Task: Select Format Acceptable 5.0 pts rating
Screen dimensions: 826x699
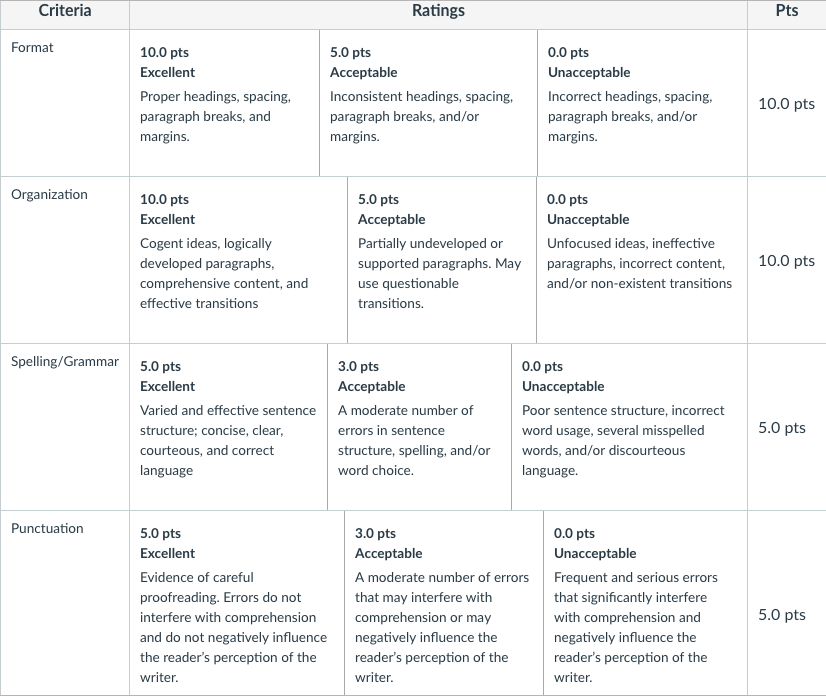Action: click(x=428, y=103)
